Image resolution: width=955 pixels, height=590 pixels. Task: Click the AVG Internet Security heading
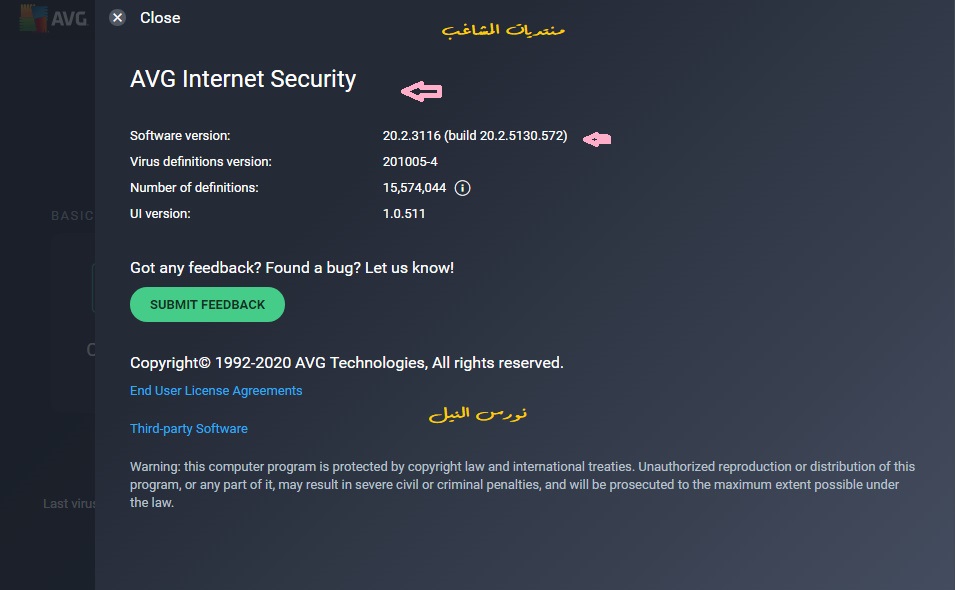pyautogui.click(x=243, y=80)
